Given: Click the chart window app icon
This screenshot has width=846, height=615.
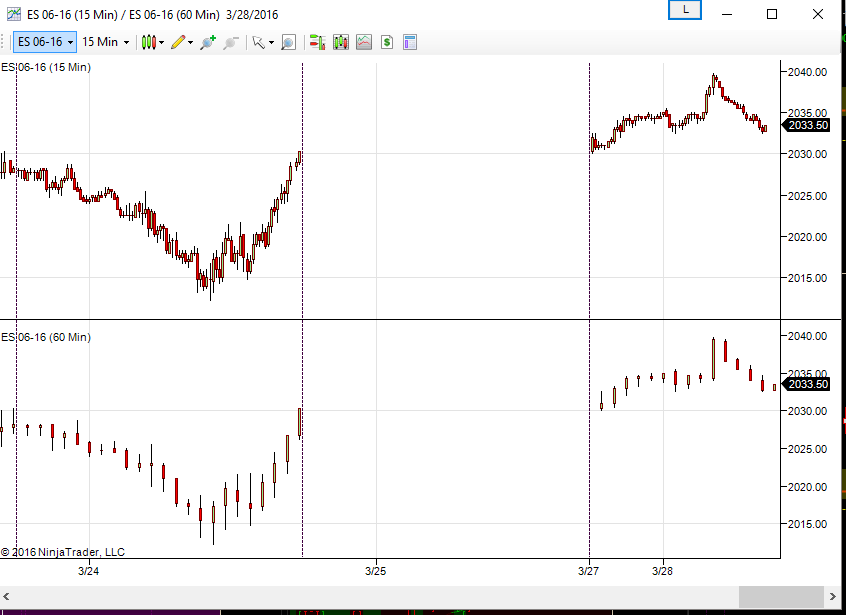Looking at the screenshot, I should (x=13, y=14).
